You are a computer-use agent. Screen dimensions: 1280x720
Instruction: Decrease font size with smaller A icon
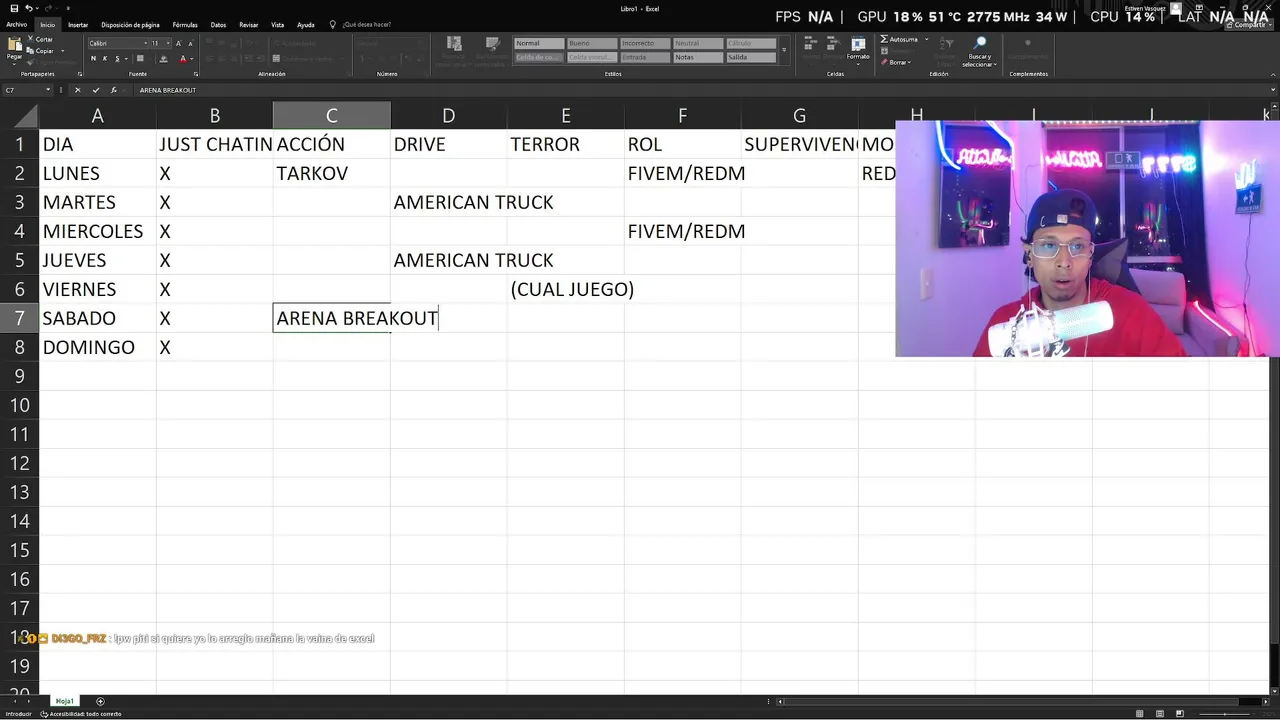pos(191,43)
